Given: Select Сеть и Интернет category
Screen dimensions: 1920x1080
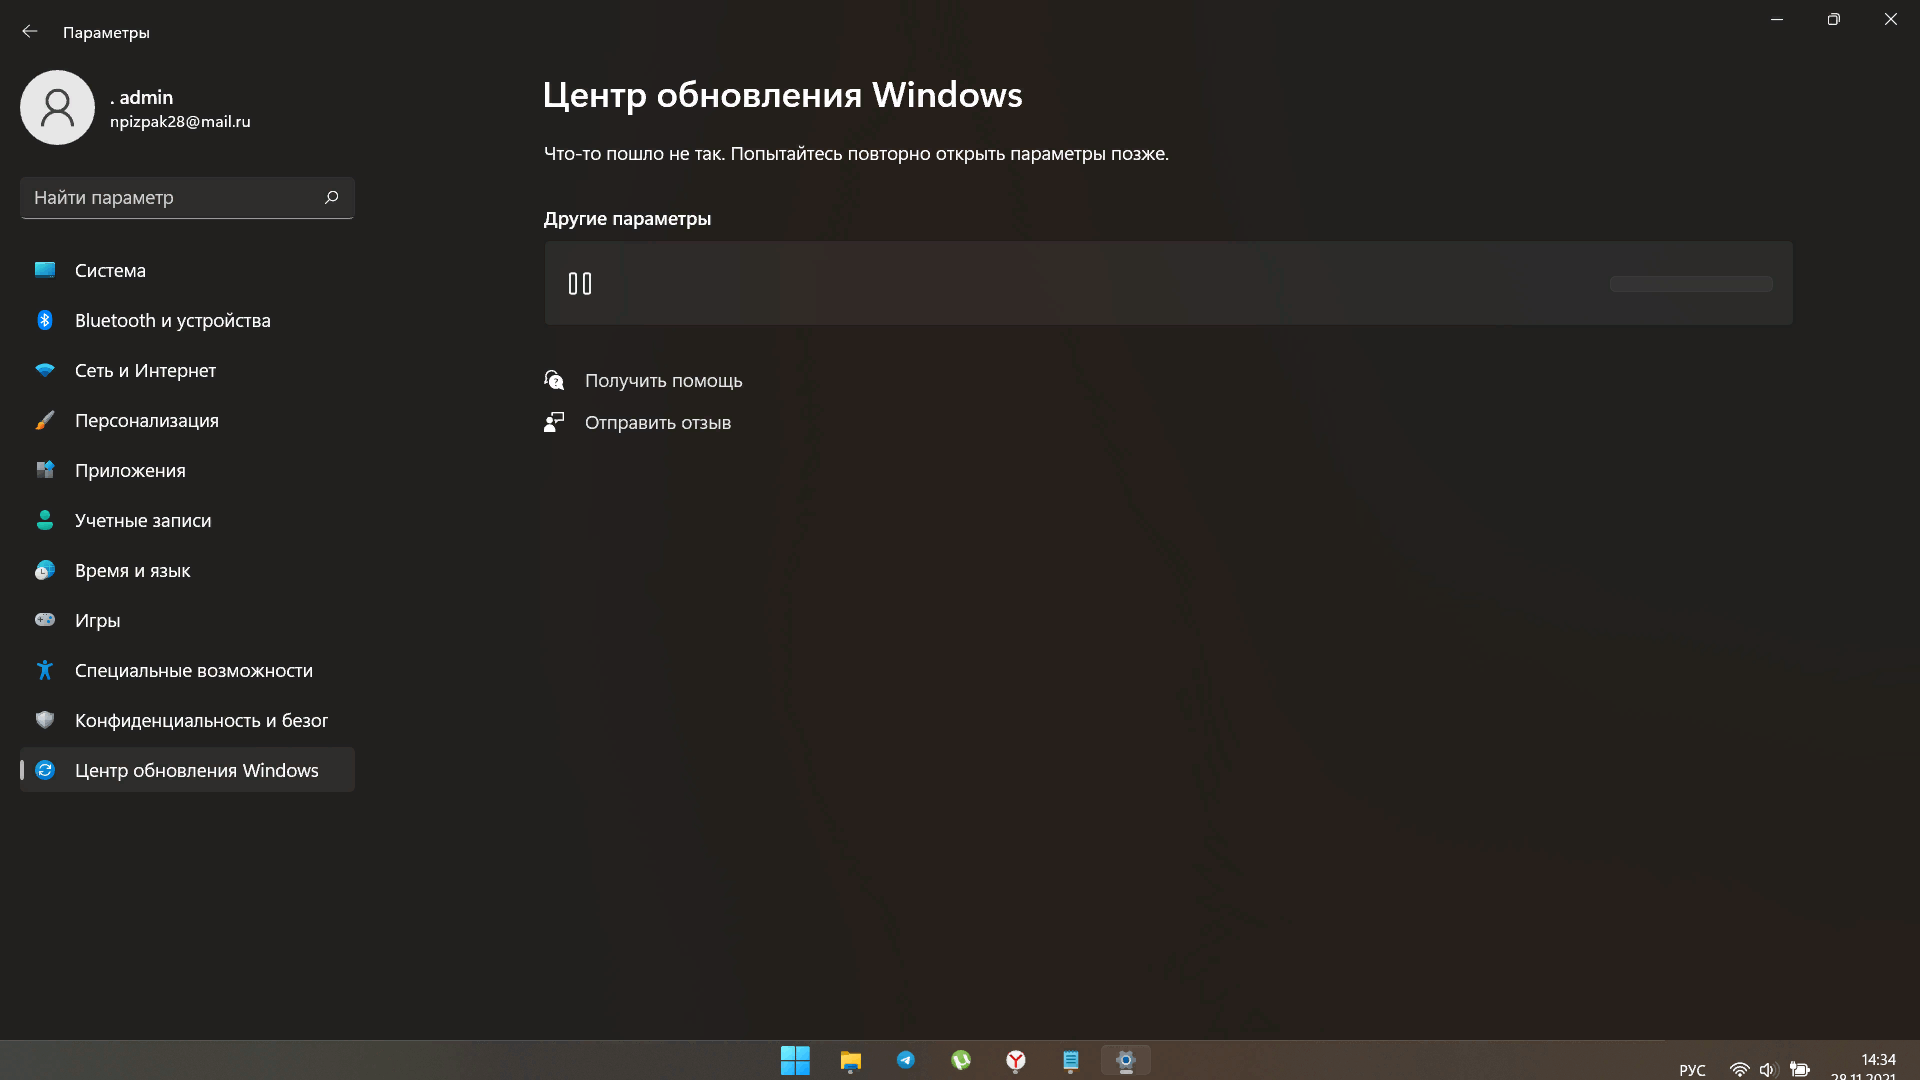Looking at the screenshot, I should click(x=187, y=370).
